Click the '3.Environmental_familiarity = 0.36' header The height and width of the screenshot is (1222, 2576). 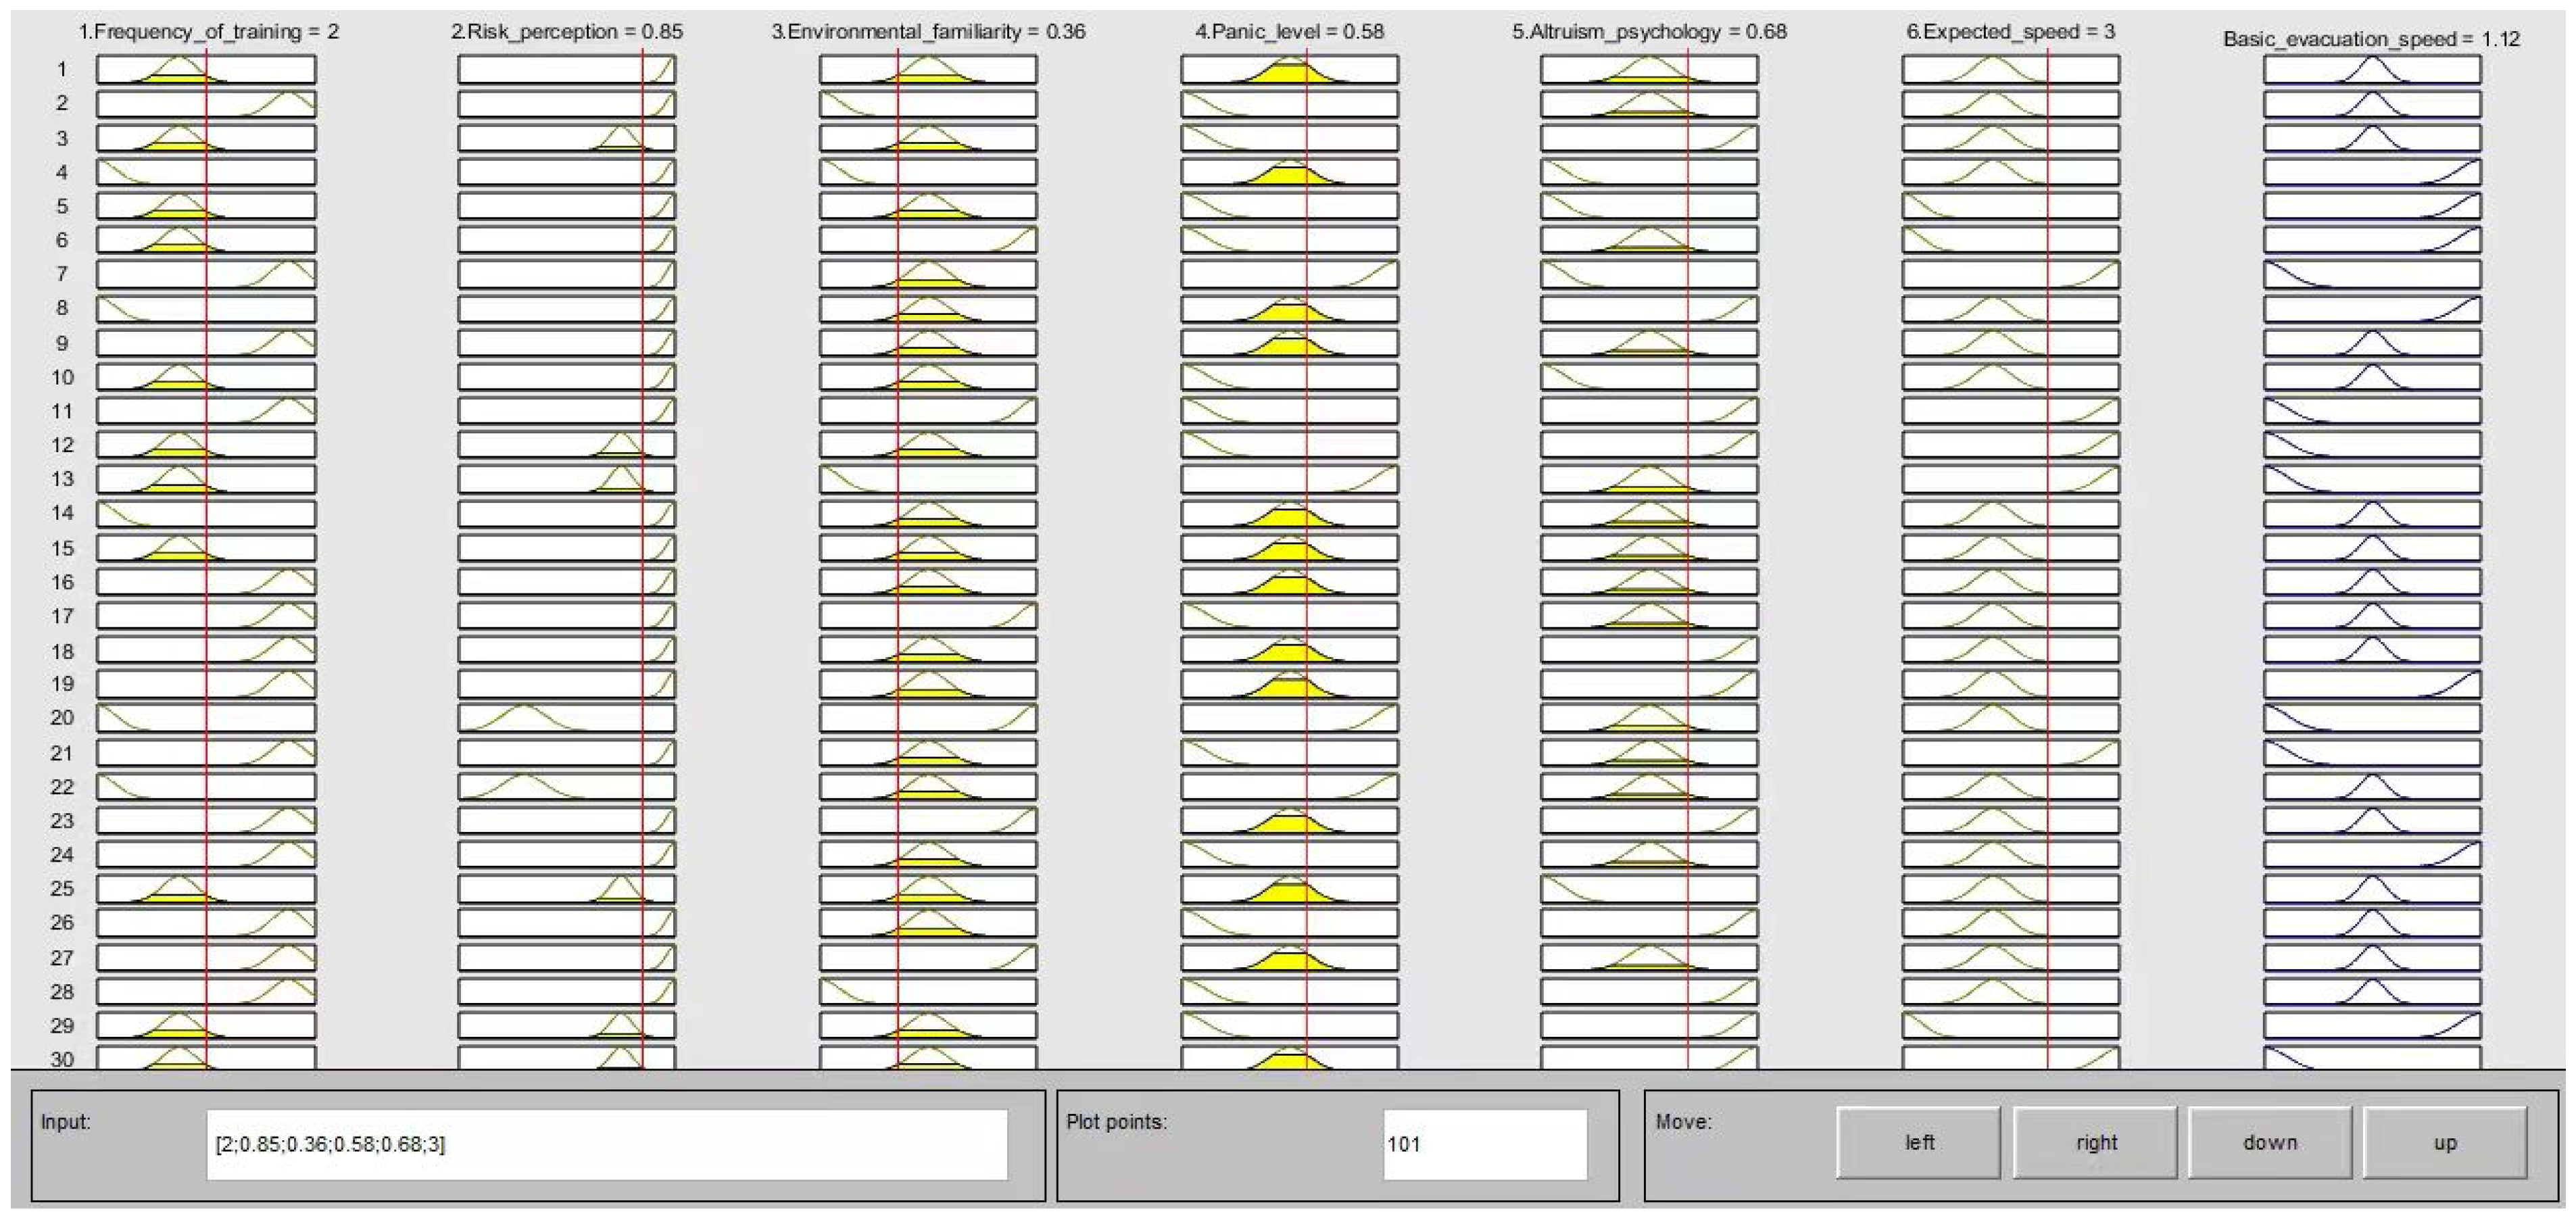pyautogui.click(x=928, y=32)
